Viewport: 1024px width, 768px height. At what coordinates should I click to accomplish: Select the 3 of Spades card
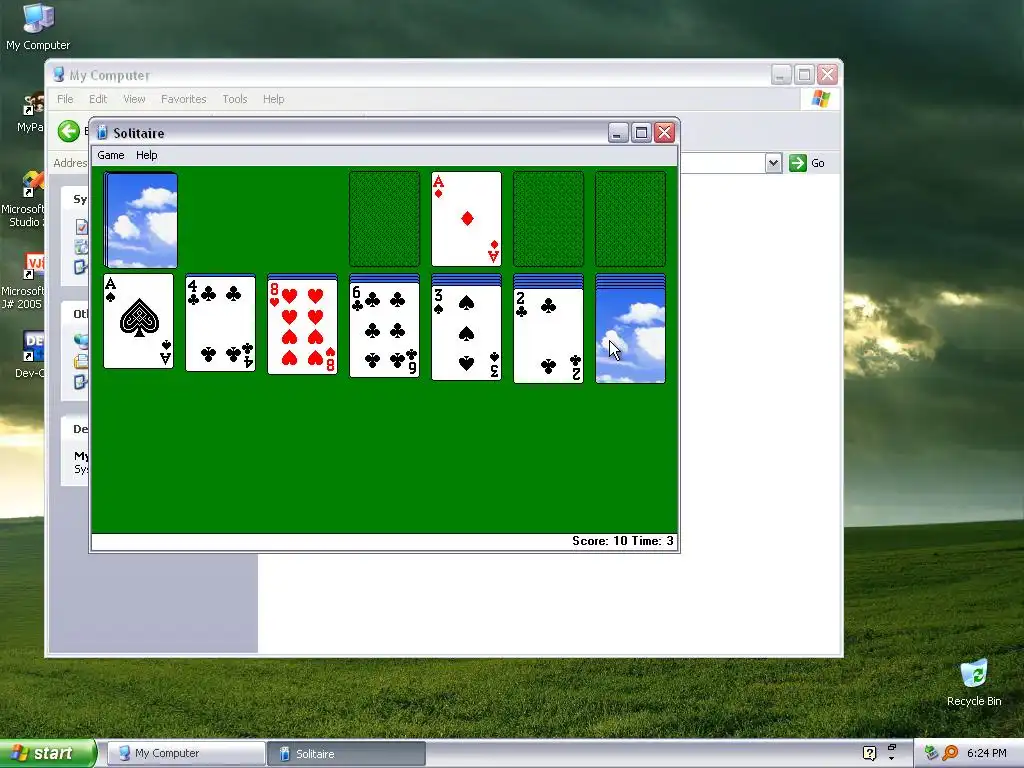click(466, 332)
